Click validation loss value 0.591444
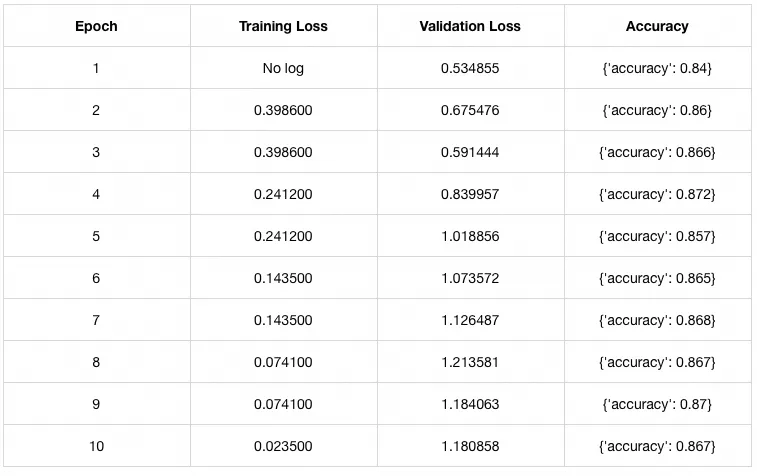 tap(470, 152)
